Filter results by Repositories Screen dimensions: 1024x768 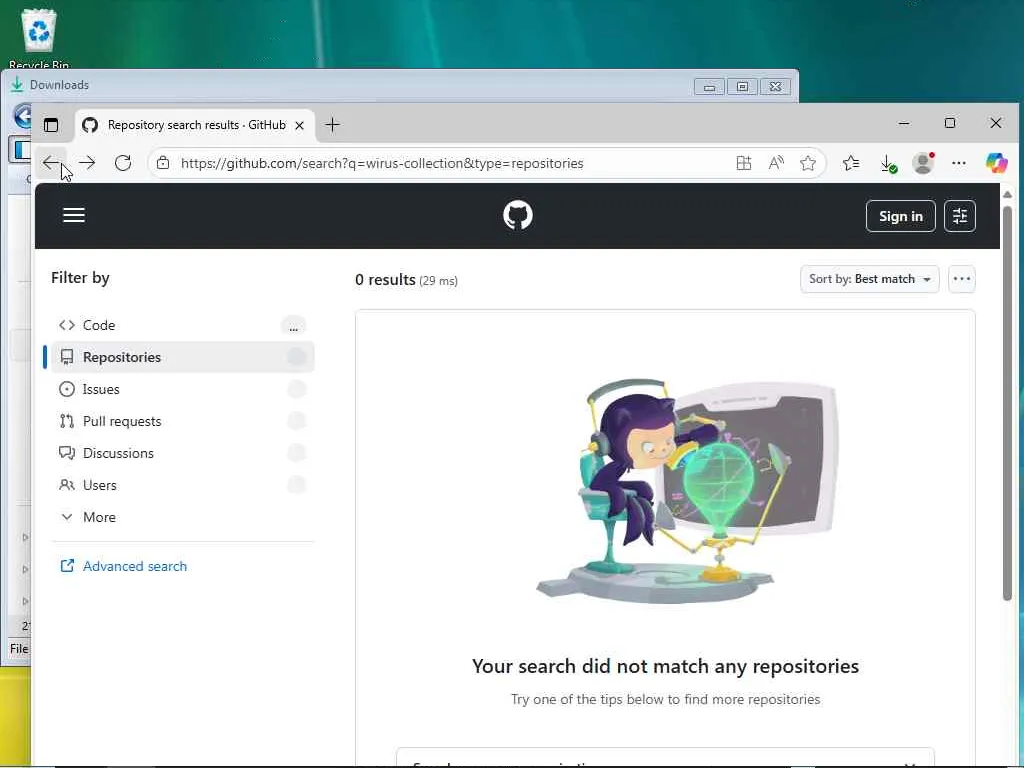point(182,357)
